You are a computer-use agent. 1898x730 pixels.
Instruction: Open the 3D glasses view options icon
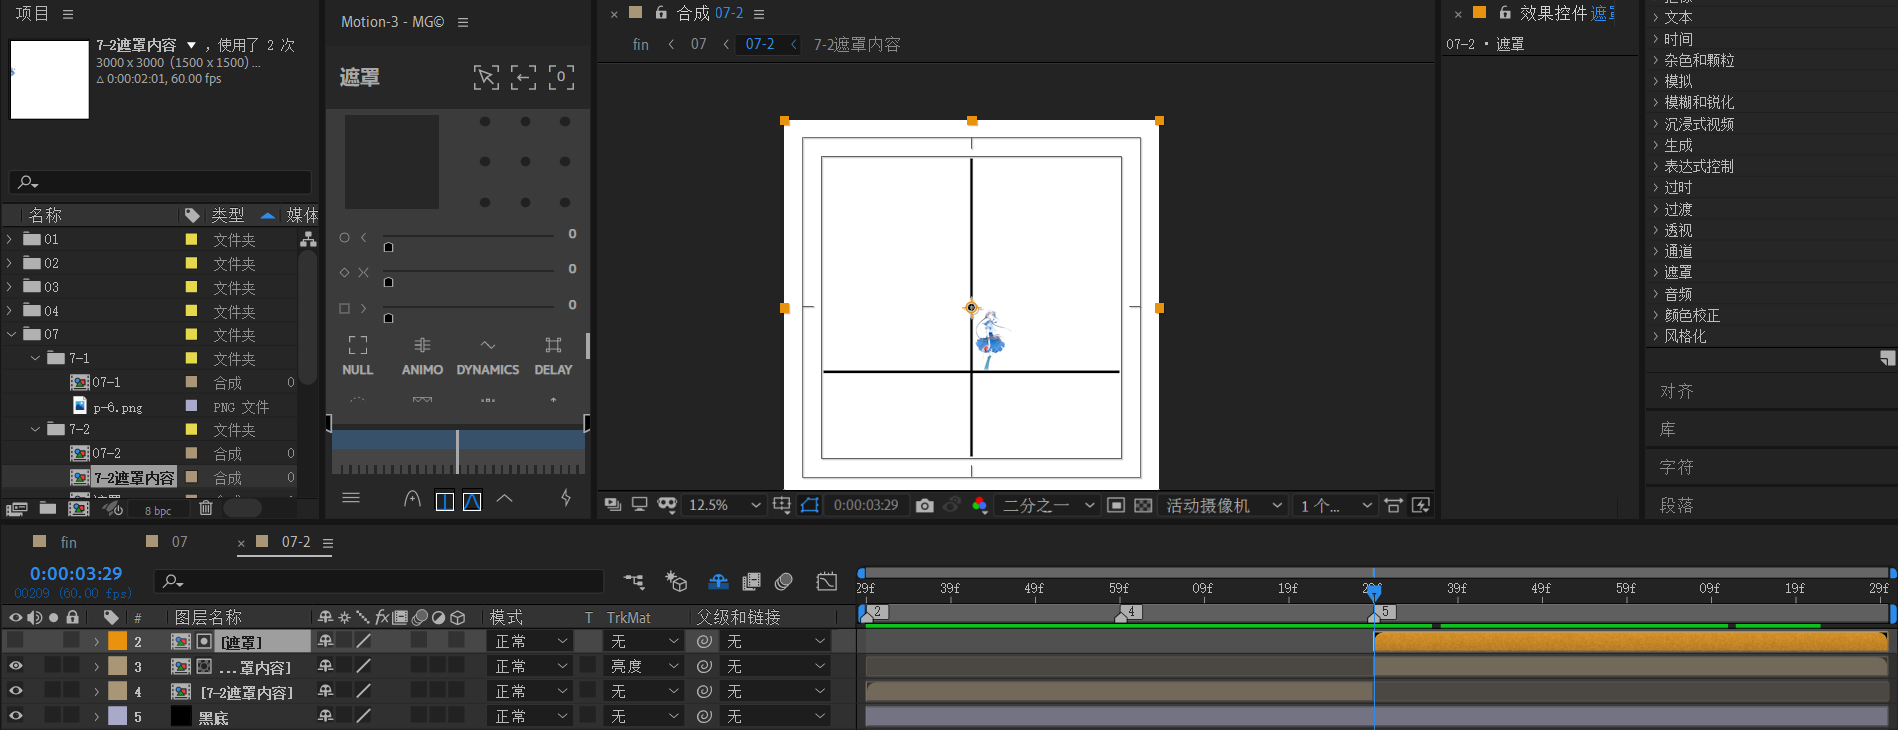click(x=667, y=506)
